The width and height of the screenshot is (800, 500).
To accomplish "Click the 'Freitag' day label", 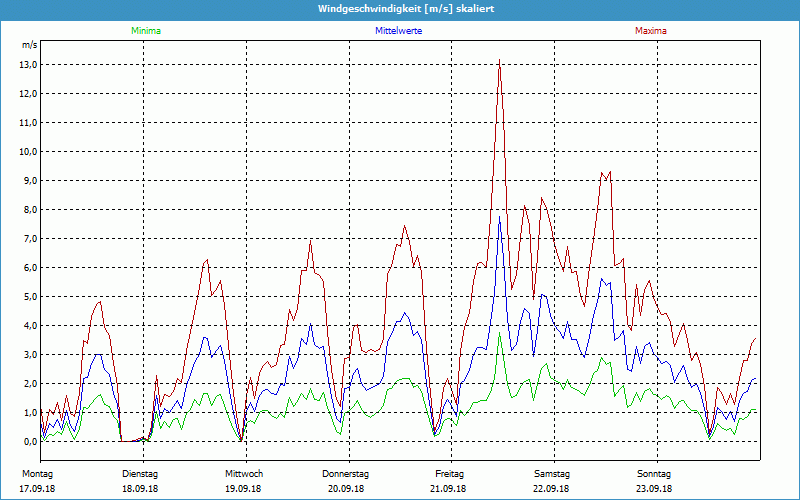I will click(x=449, y=474).
